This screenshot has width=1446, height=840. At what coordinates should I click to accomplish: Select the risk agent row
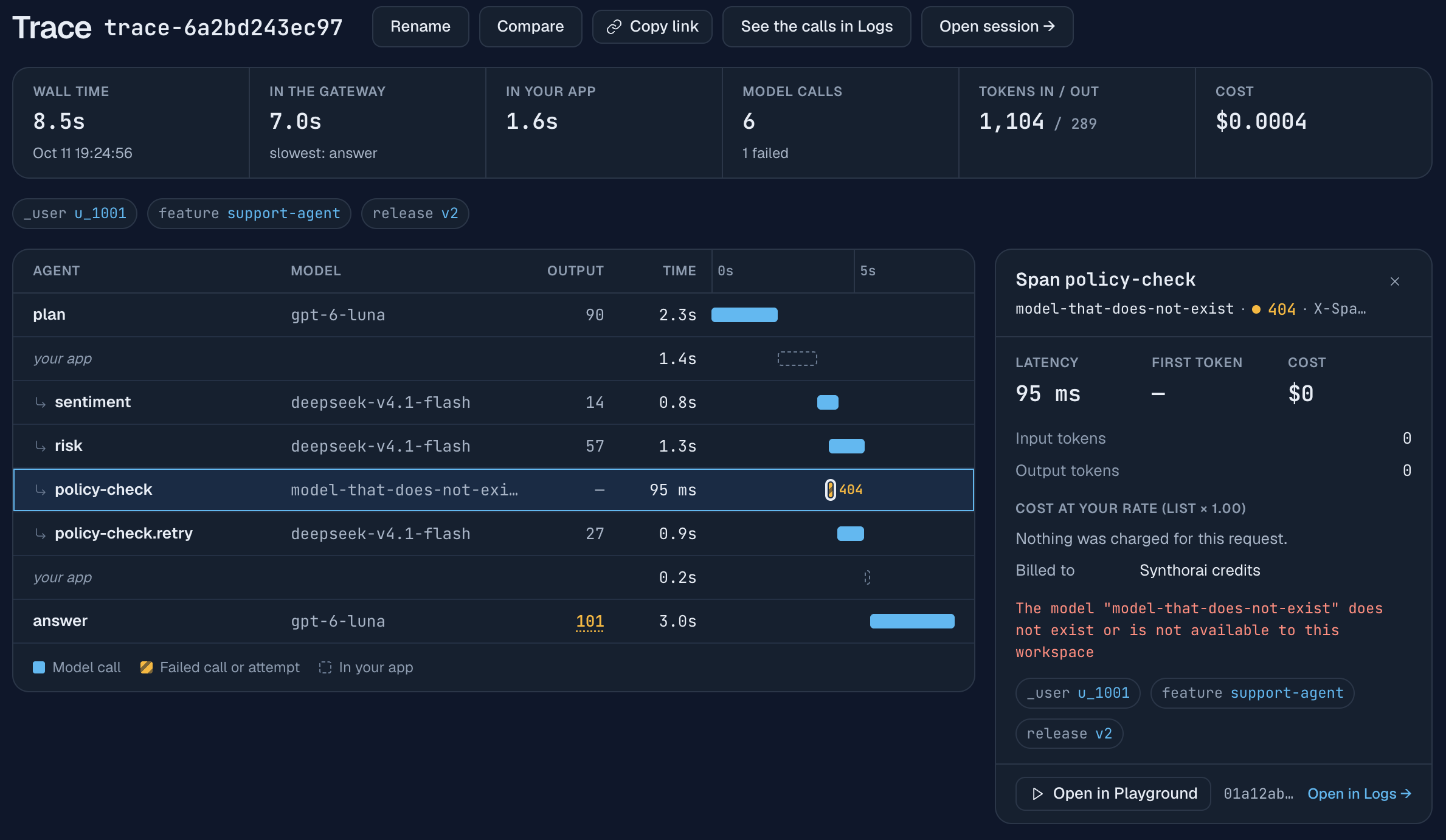tap(493, 446)
